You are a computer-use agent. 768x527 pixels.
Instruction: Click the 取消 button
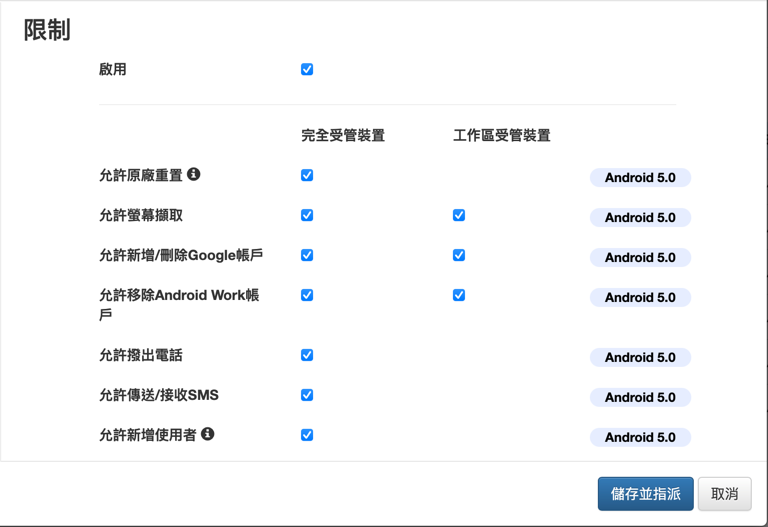tap(724, 494)
